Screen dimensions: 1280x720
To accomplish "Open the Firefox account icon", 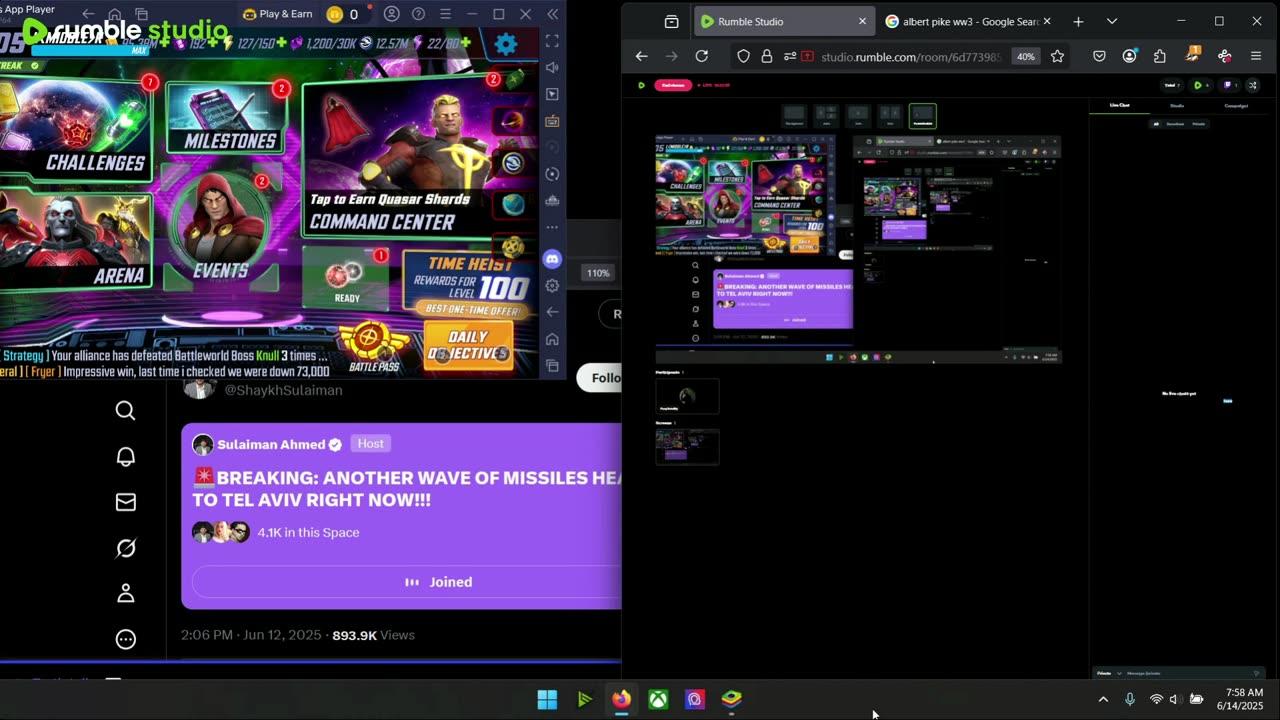I will (1129, 57).
